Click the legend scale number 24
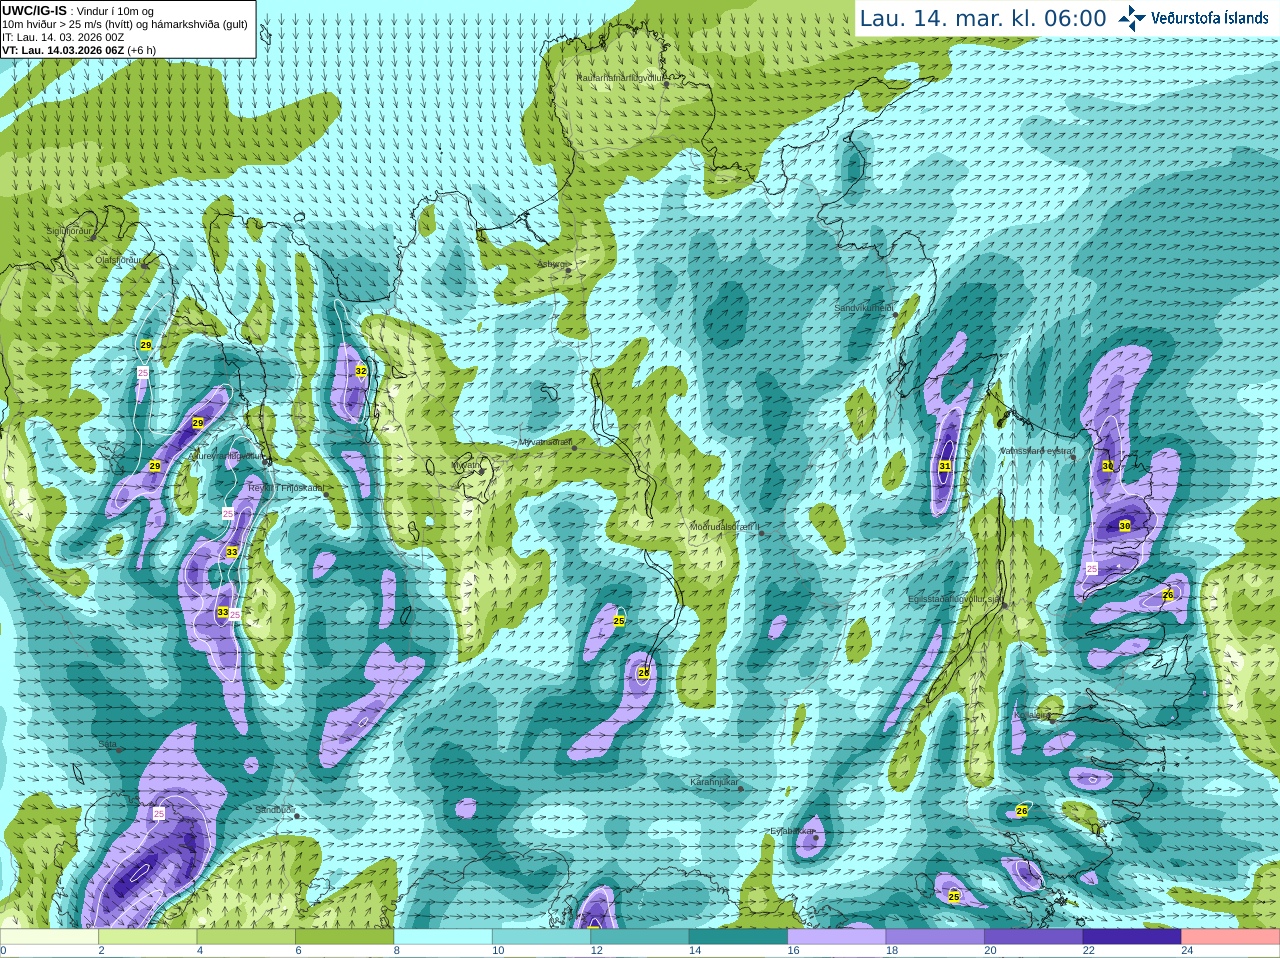The height and width of the screenshot is (958, 1280). [1187, 951]
